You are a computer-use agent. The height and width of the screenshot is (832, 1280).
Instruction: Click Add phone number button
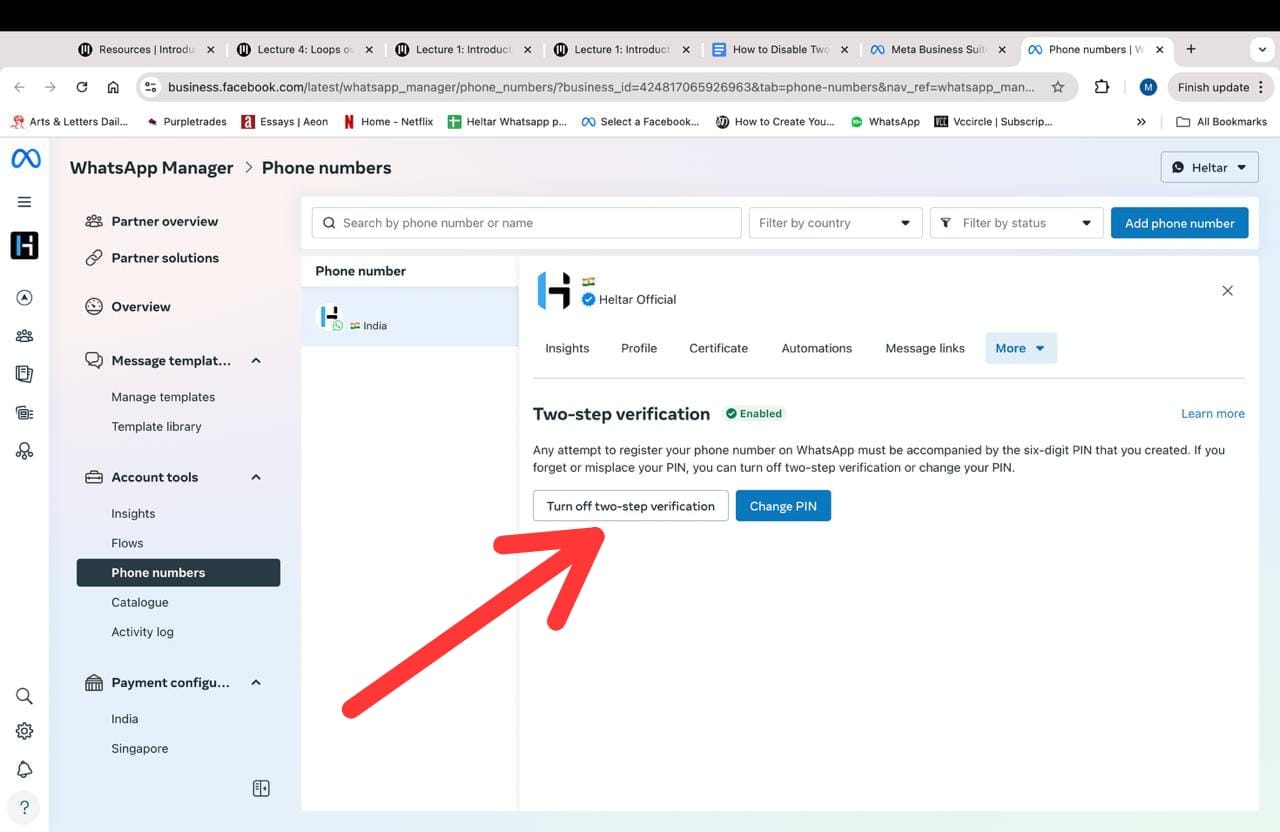click(x=1180, y=223)
